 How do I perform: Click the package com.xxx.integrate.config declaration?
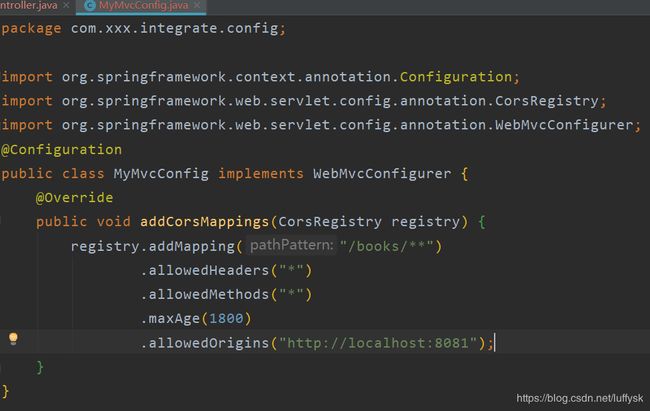(143, 29)
